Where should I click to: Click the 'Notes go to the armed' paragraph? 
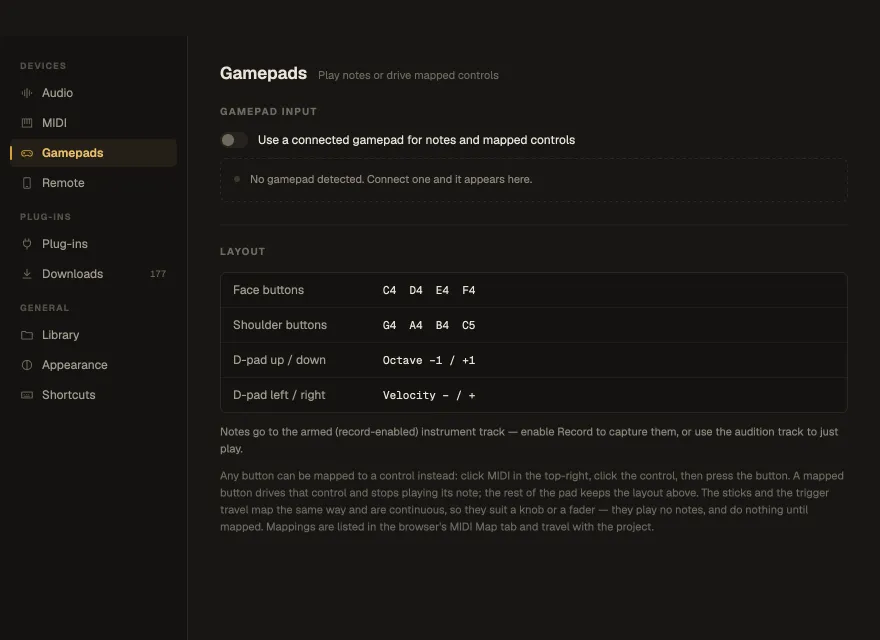(x=529, y=440)
